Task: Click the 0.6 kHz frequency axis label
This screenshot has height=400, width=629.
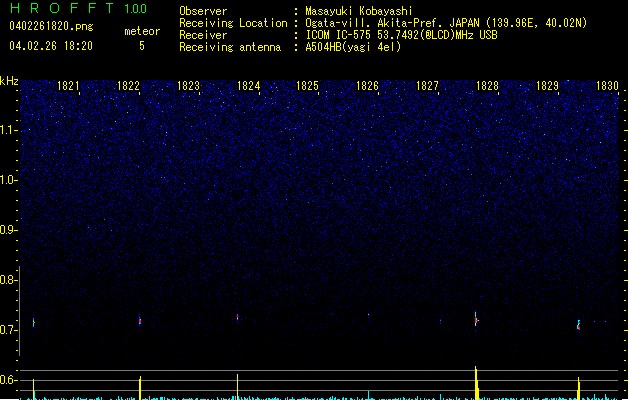Action: point(8,380)
